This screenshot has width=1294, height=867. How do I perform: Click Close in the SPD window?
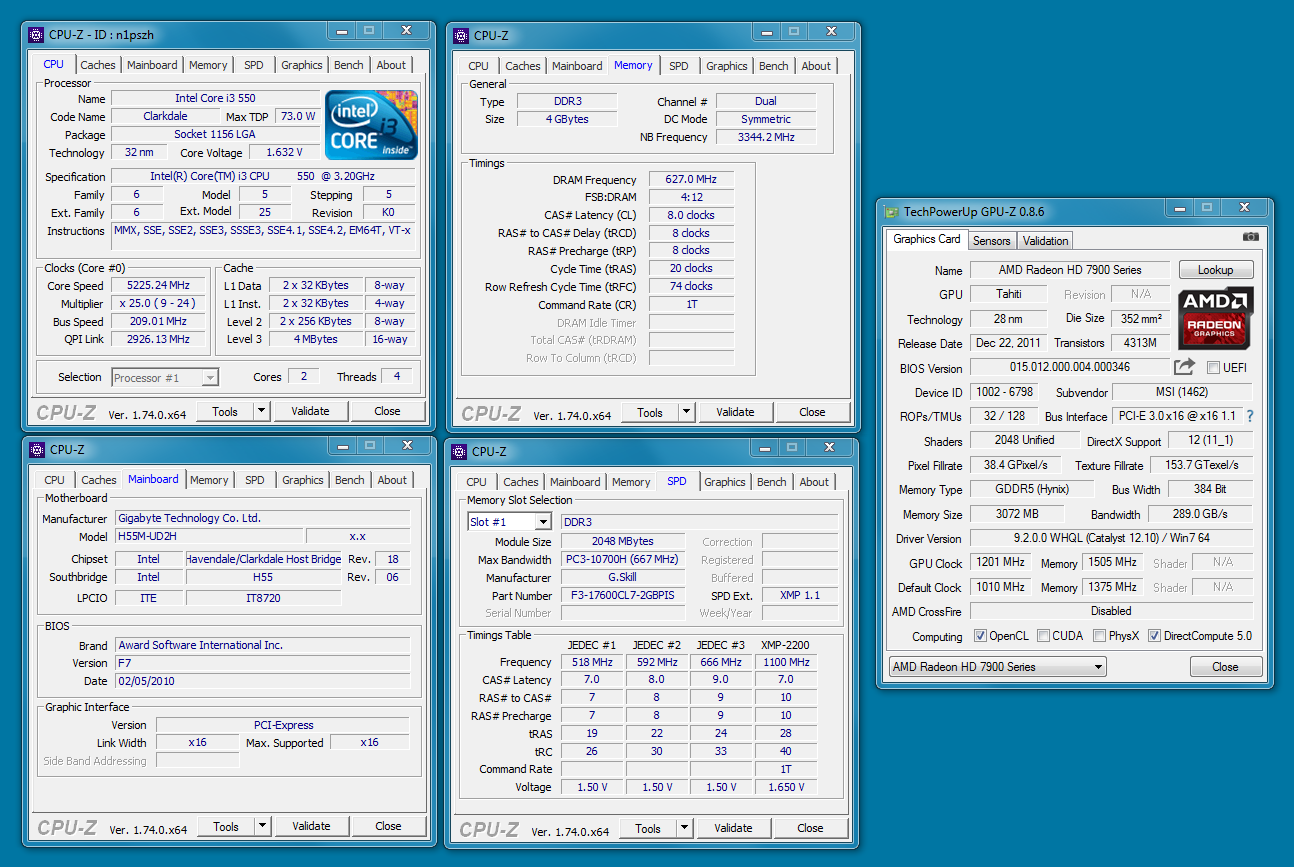tap(810, 828)
